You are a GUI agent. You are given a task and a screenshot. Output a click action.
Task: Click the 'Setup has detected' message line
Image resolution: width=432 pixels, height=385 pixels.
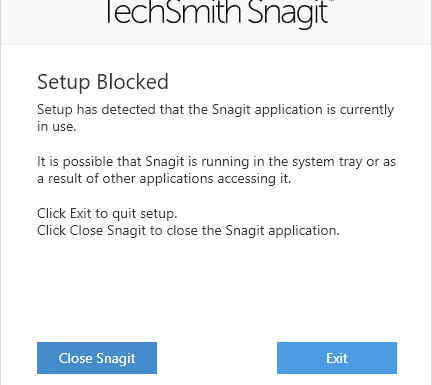[215, 110]
